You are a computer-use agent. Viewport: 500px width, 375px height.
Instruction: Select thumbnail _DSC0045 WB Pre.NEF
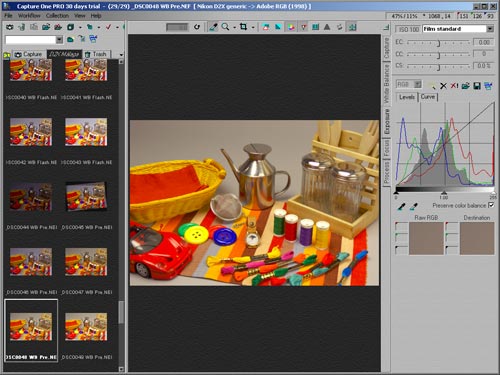point(86,197)
